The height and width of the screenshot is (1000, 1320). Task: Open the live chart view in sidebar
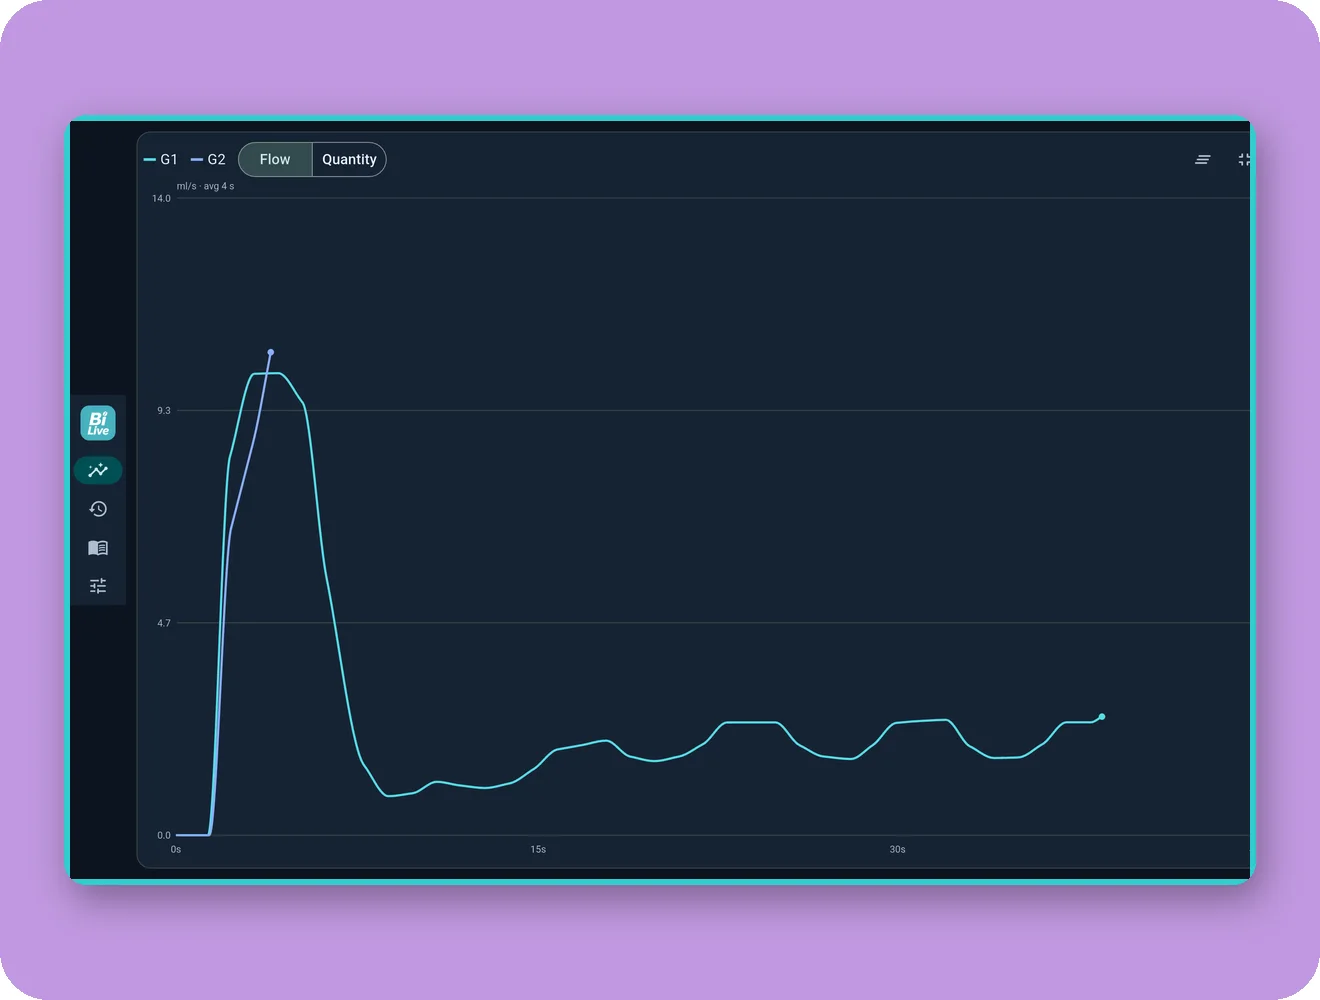[x=98, y=470]
